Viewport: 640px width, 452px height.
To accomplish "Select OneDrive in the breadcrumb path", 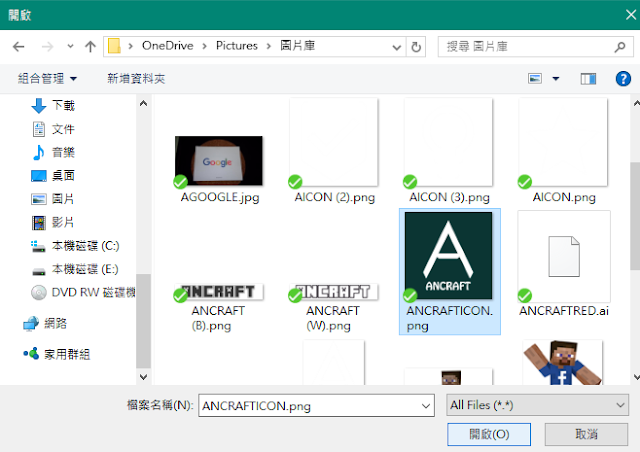I will [167, 46].
